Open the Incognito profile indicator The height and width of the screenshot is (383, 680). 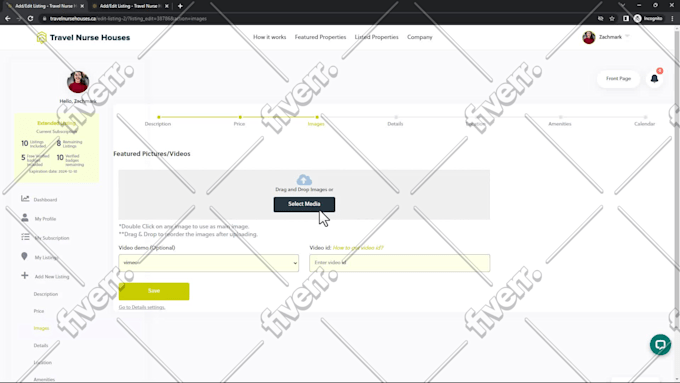click(x=648, y=18)
